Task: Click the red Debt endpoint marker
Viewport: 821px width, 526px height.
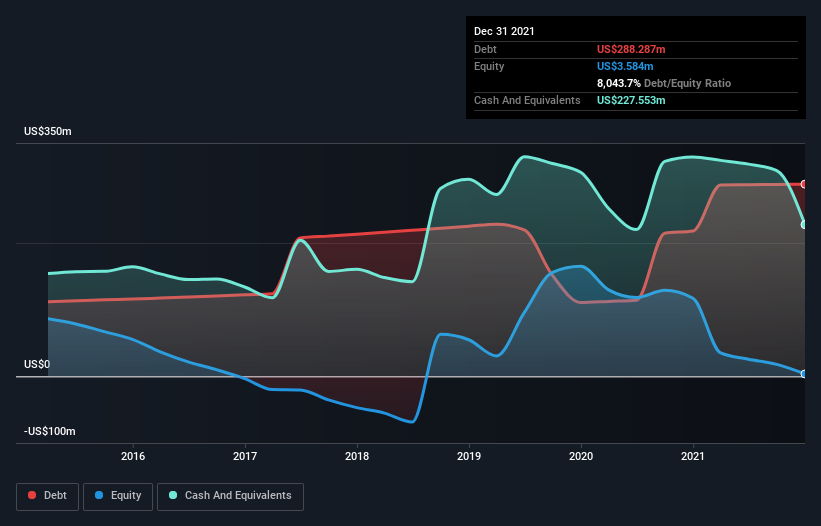Action: (x=804, y=184)
